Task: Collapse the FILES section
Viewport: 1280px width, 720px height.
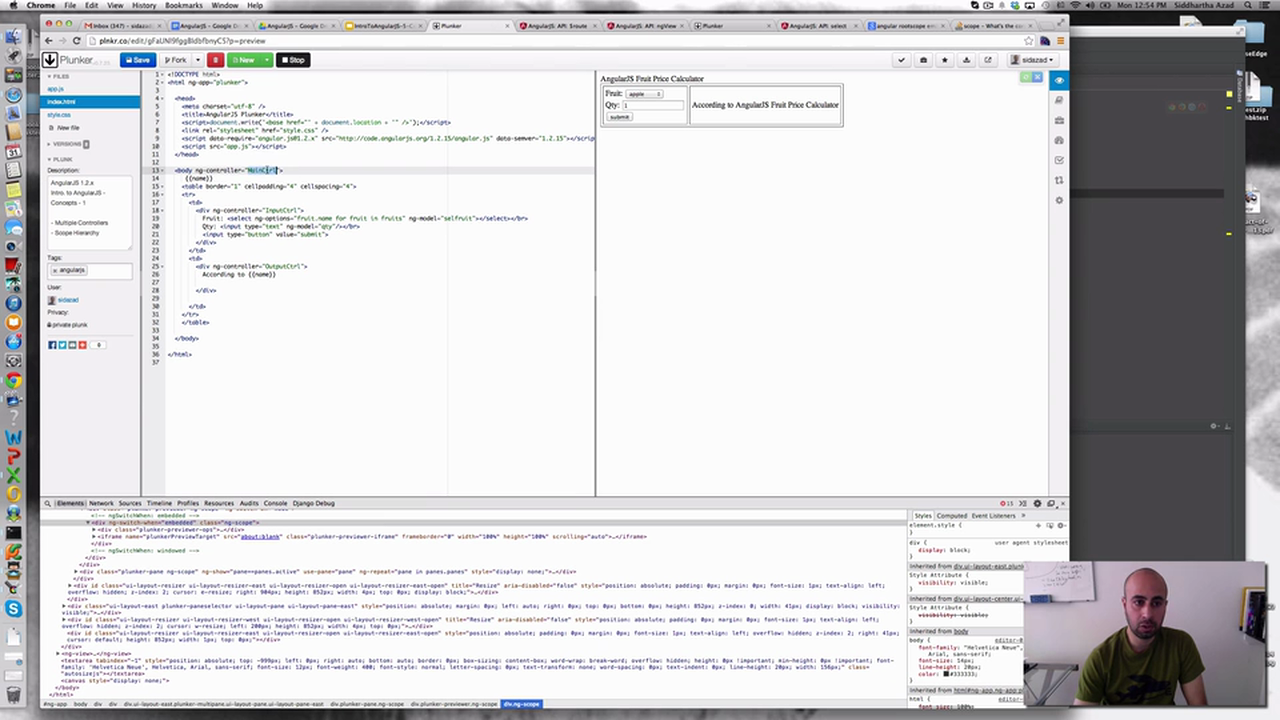Action: click(58, 76)
